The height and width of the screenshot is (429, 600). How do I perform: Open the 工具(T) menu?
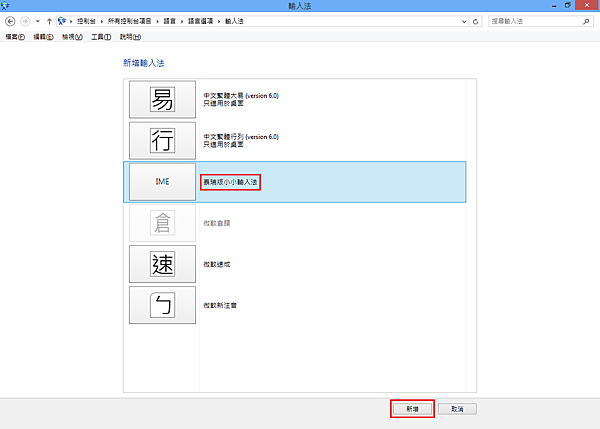coord(101,37)
